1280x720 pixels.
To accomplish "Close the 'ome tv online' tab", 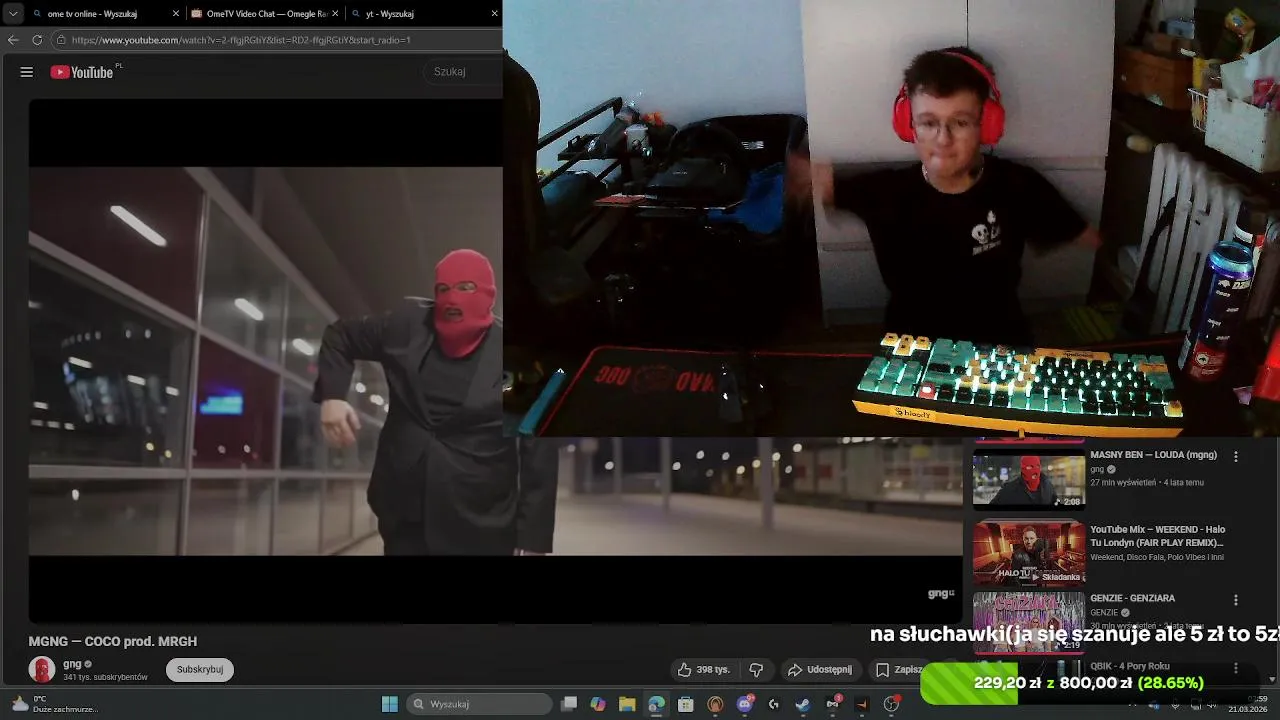I will tap(176, 14).
